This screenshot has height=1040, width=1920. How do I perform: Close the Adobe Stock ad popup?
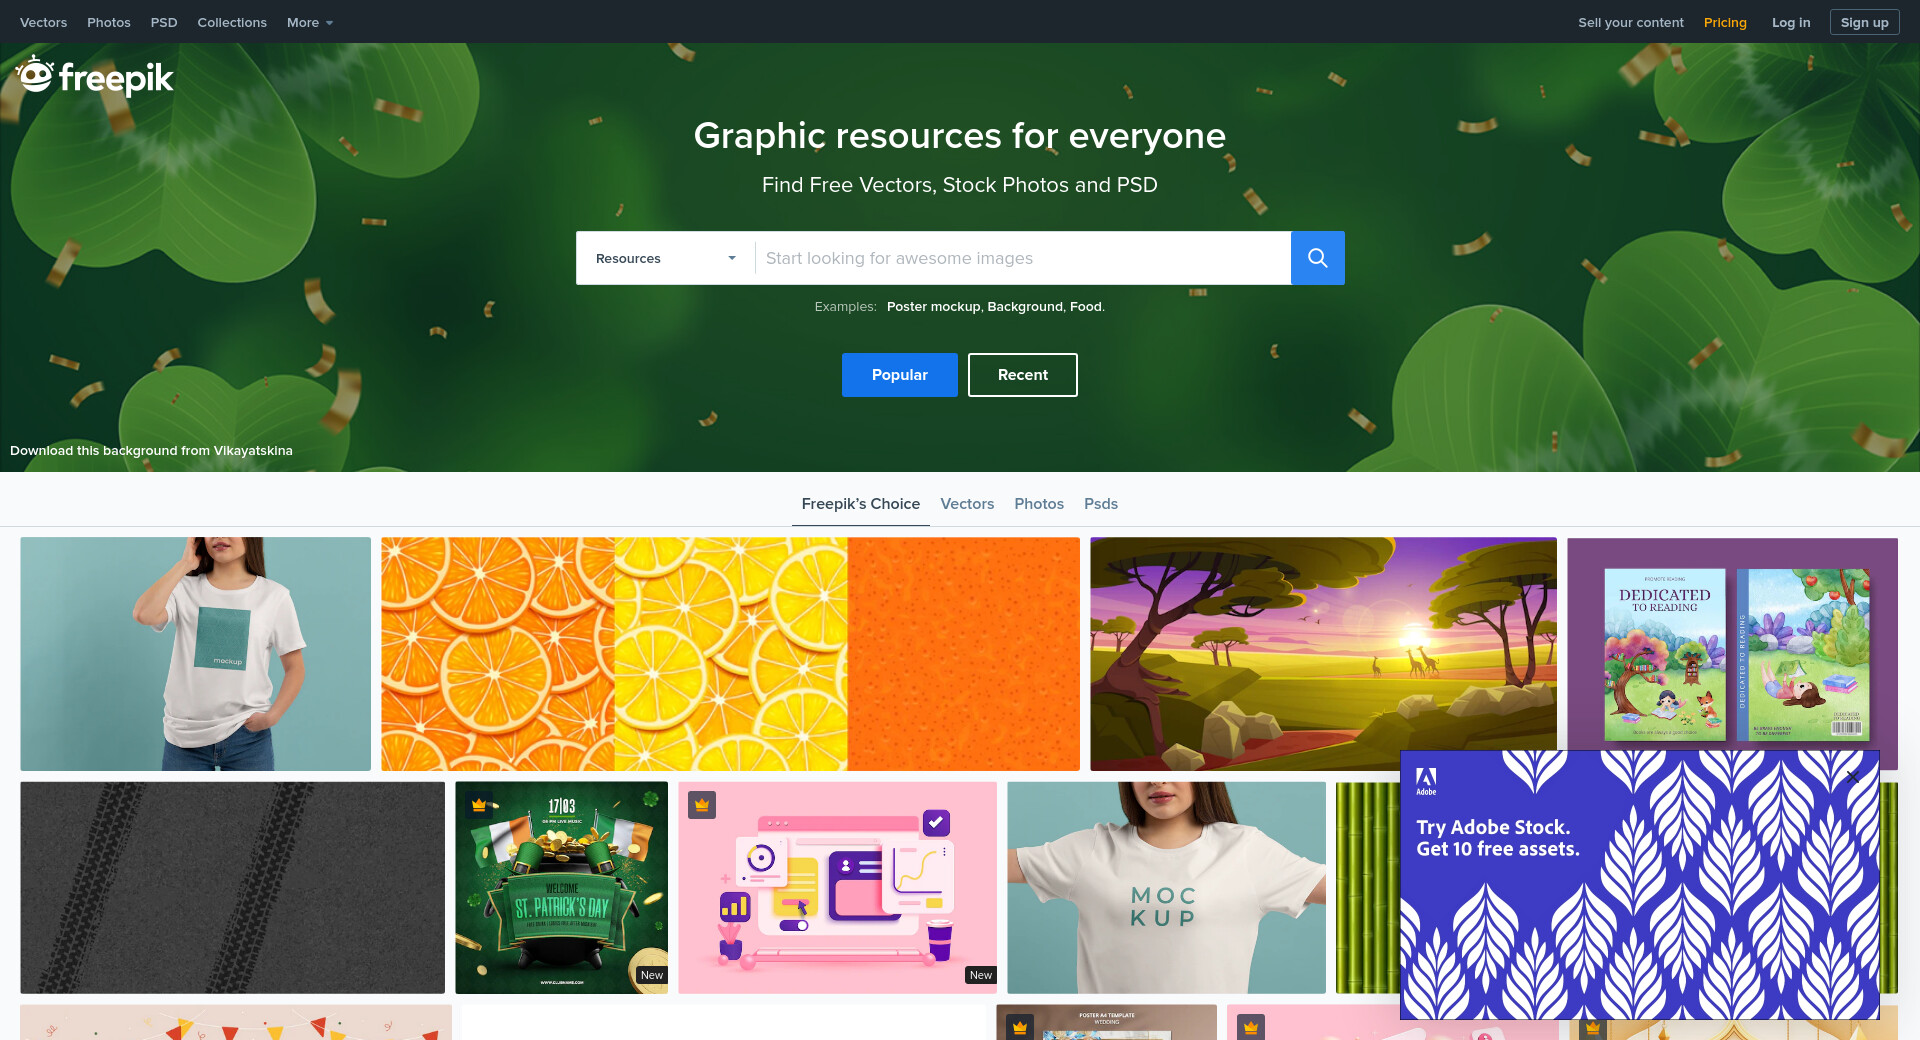click(1851, 776)
